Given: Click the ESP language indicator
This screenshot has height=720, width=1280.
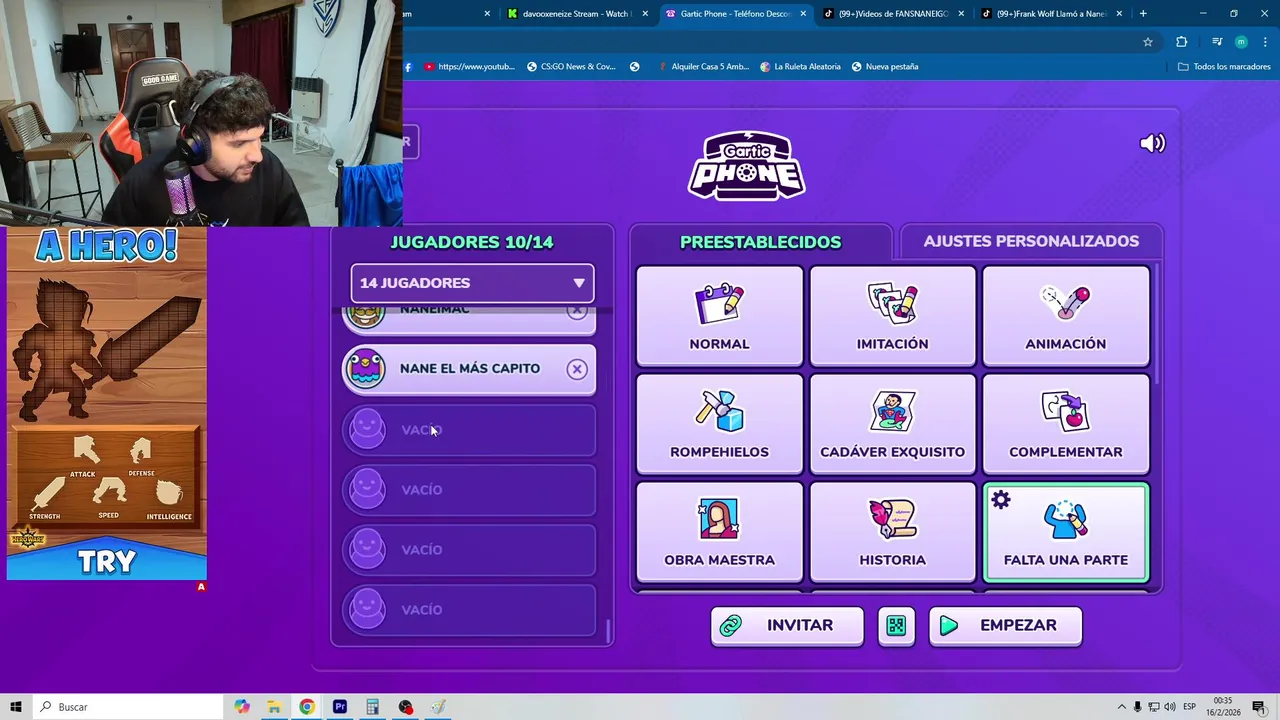Looking at the screenshot, I should click(1190, 707).
